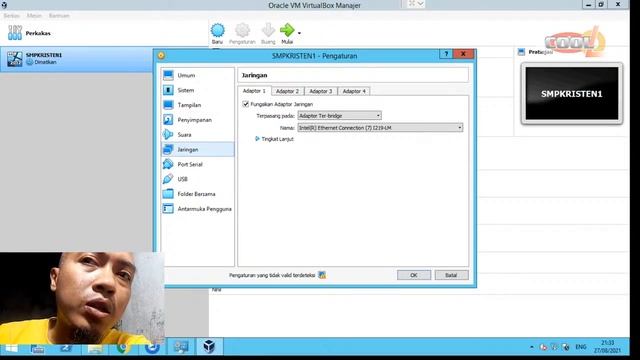Click the ENG language indicator
The width and height of the screenshot is (640, 360).
pos(581,347)
